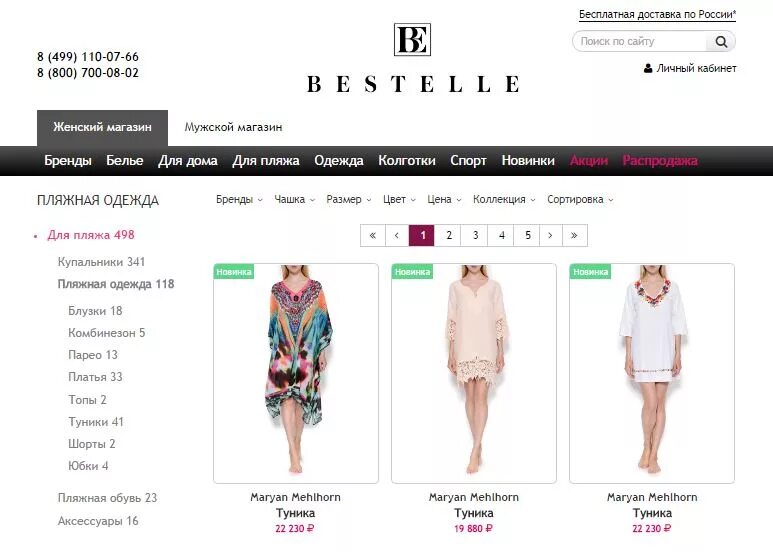
Task: Click Бесплатная доставка по России link
Action: pyautogui.click(x=657, y=14)
